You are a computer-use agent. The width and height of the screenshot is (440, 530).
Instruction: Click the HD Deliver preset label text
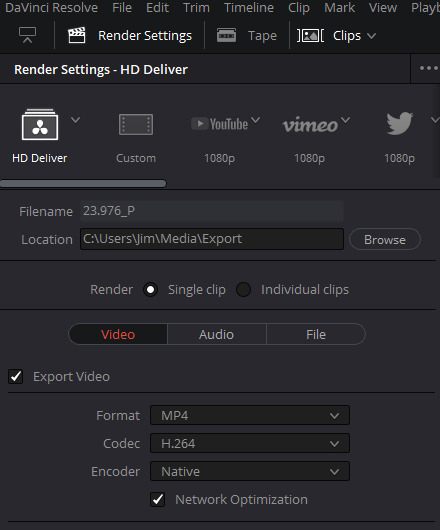(x=40, y=158)
